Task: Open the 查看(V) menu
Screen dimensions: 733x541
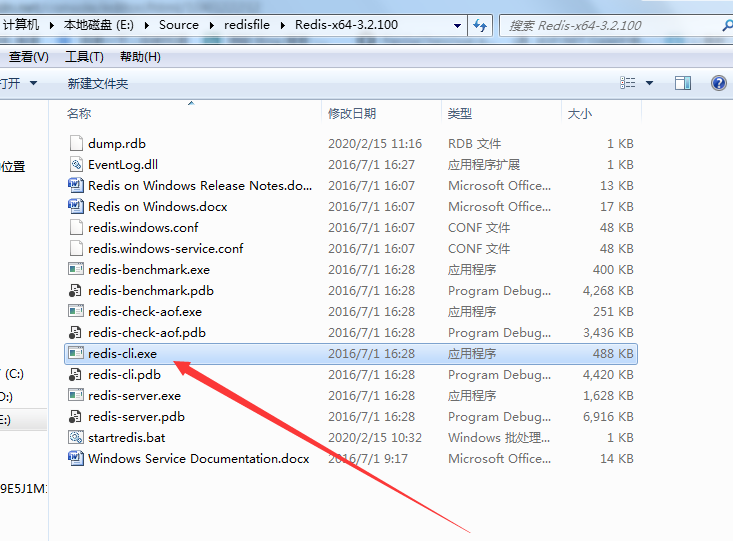Action: tap(29, 57)
